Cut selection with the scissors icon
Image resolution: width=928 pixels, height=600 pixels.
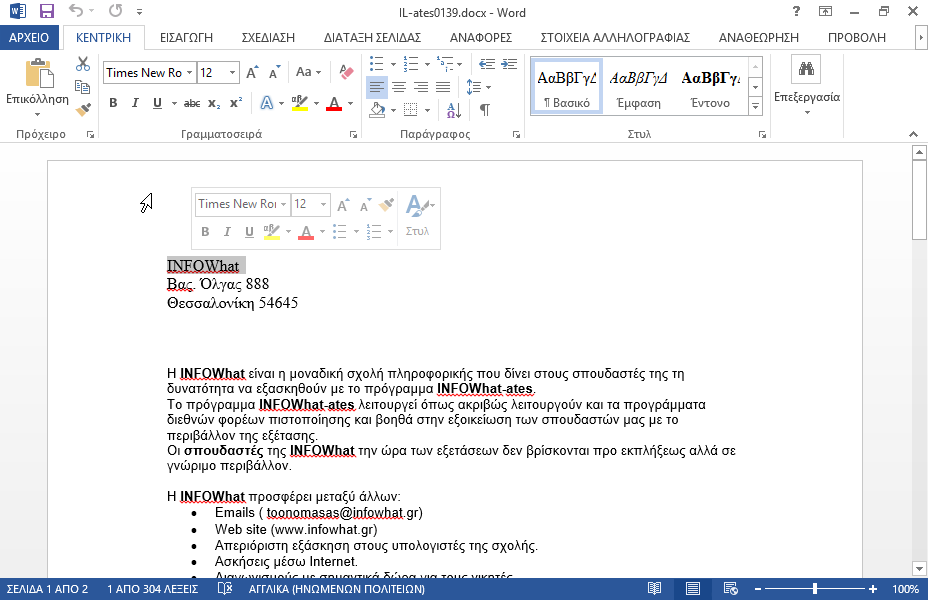[x=83, y=64]
